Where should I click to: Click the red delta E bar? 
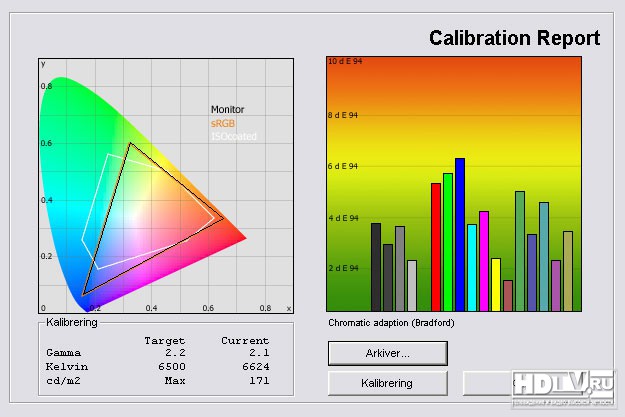click(x=436, y=247)
